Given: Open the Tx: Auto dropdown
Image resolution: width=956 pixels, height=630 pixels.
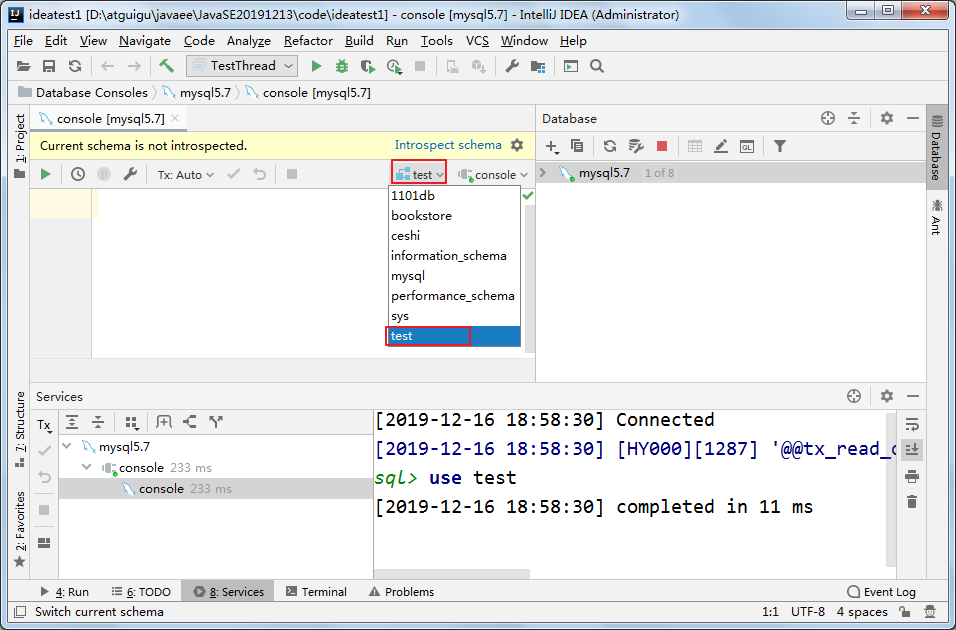Looking at the screenshot, I should (185, 174).
